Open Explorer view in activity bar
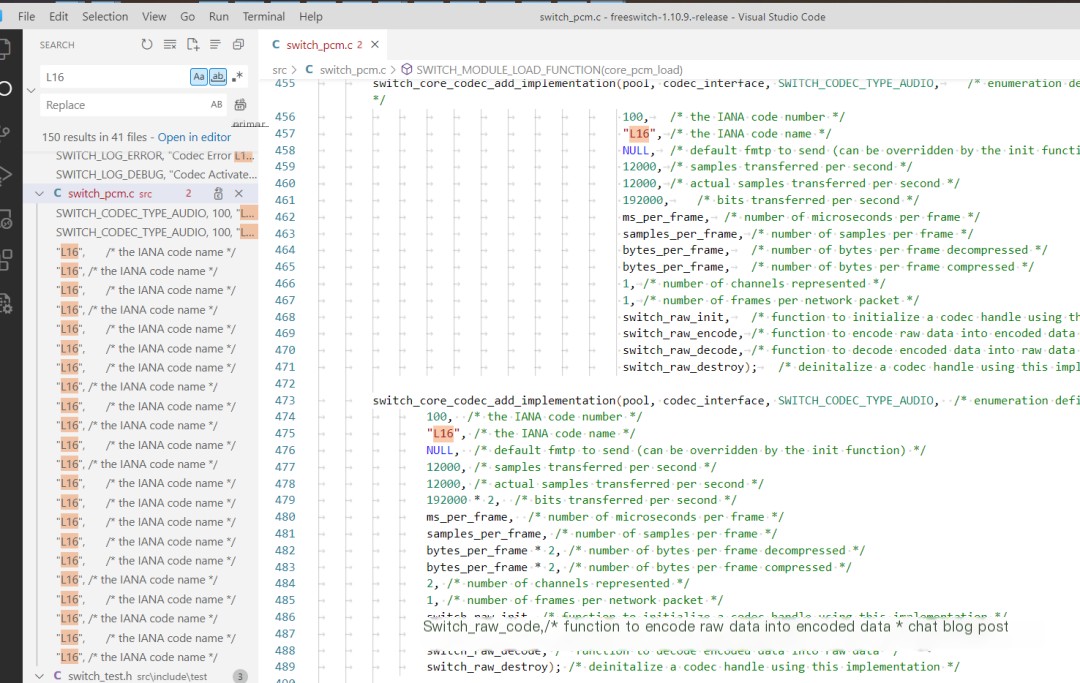1080x683 pixels. click(5, 48)
